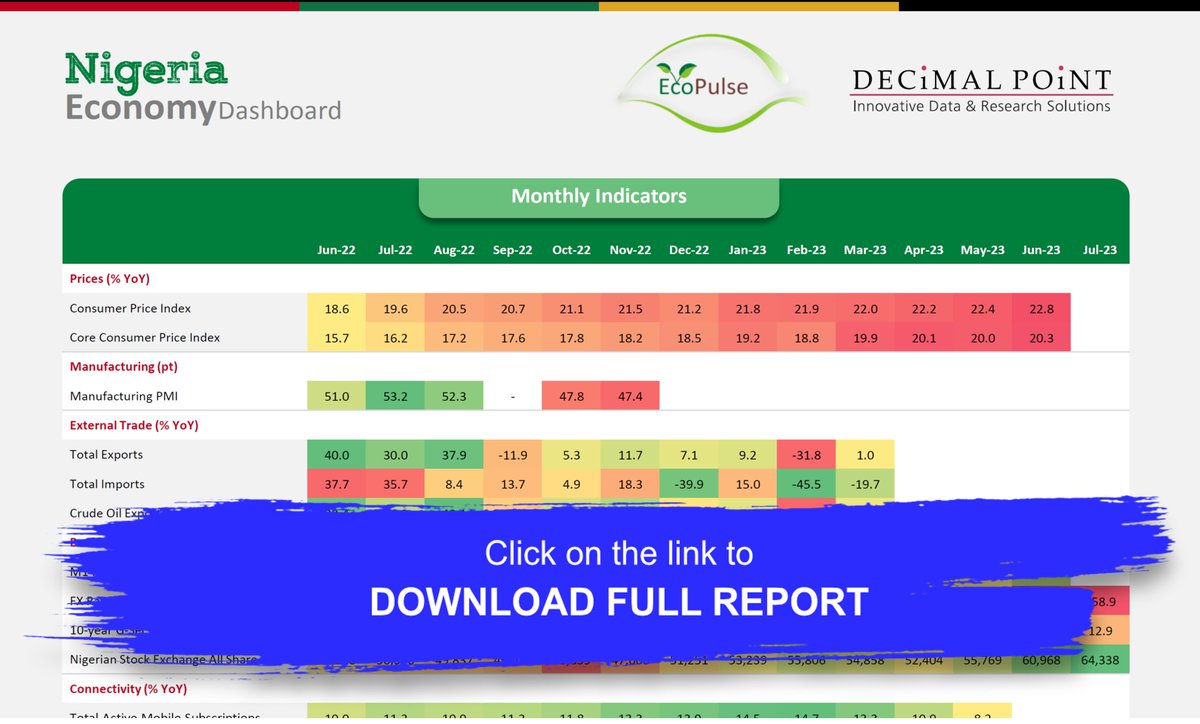This screenshot has height=724, width=1200.
Task: Click the Dec-22 column header
Action: pos(689,250)
